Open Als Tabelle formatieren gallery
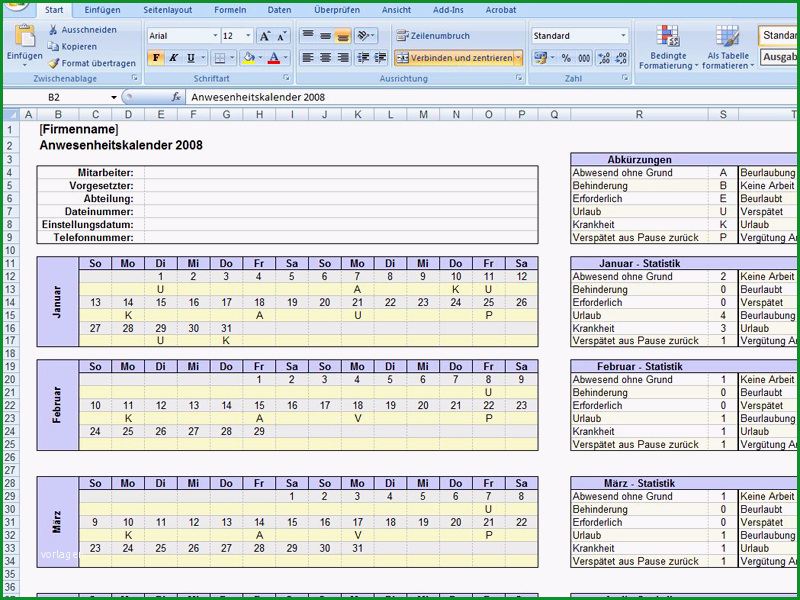This screenshot has height=600, width=800. tap(728, 47)
